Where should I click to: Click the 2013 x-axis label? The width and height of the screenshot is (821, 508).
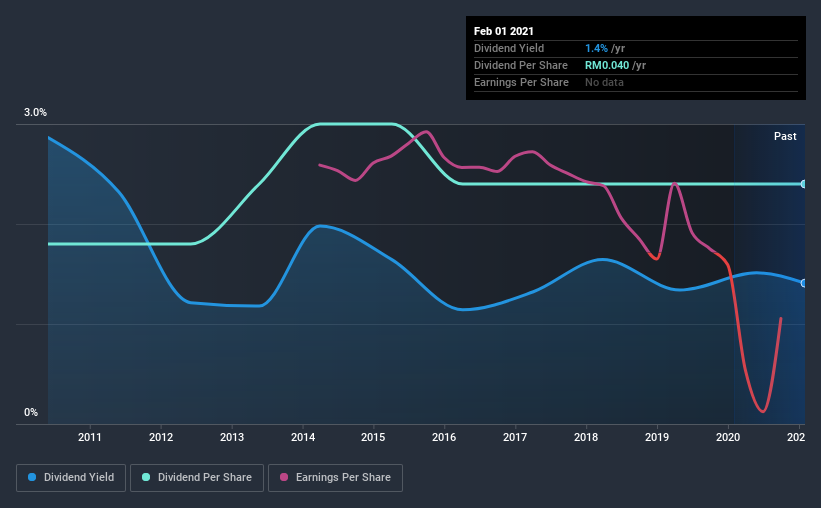(232, 437)
